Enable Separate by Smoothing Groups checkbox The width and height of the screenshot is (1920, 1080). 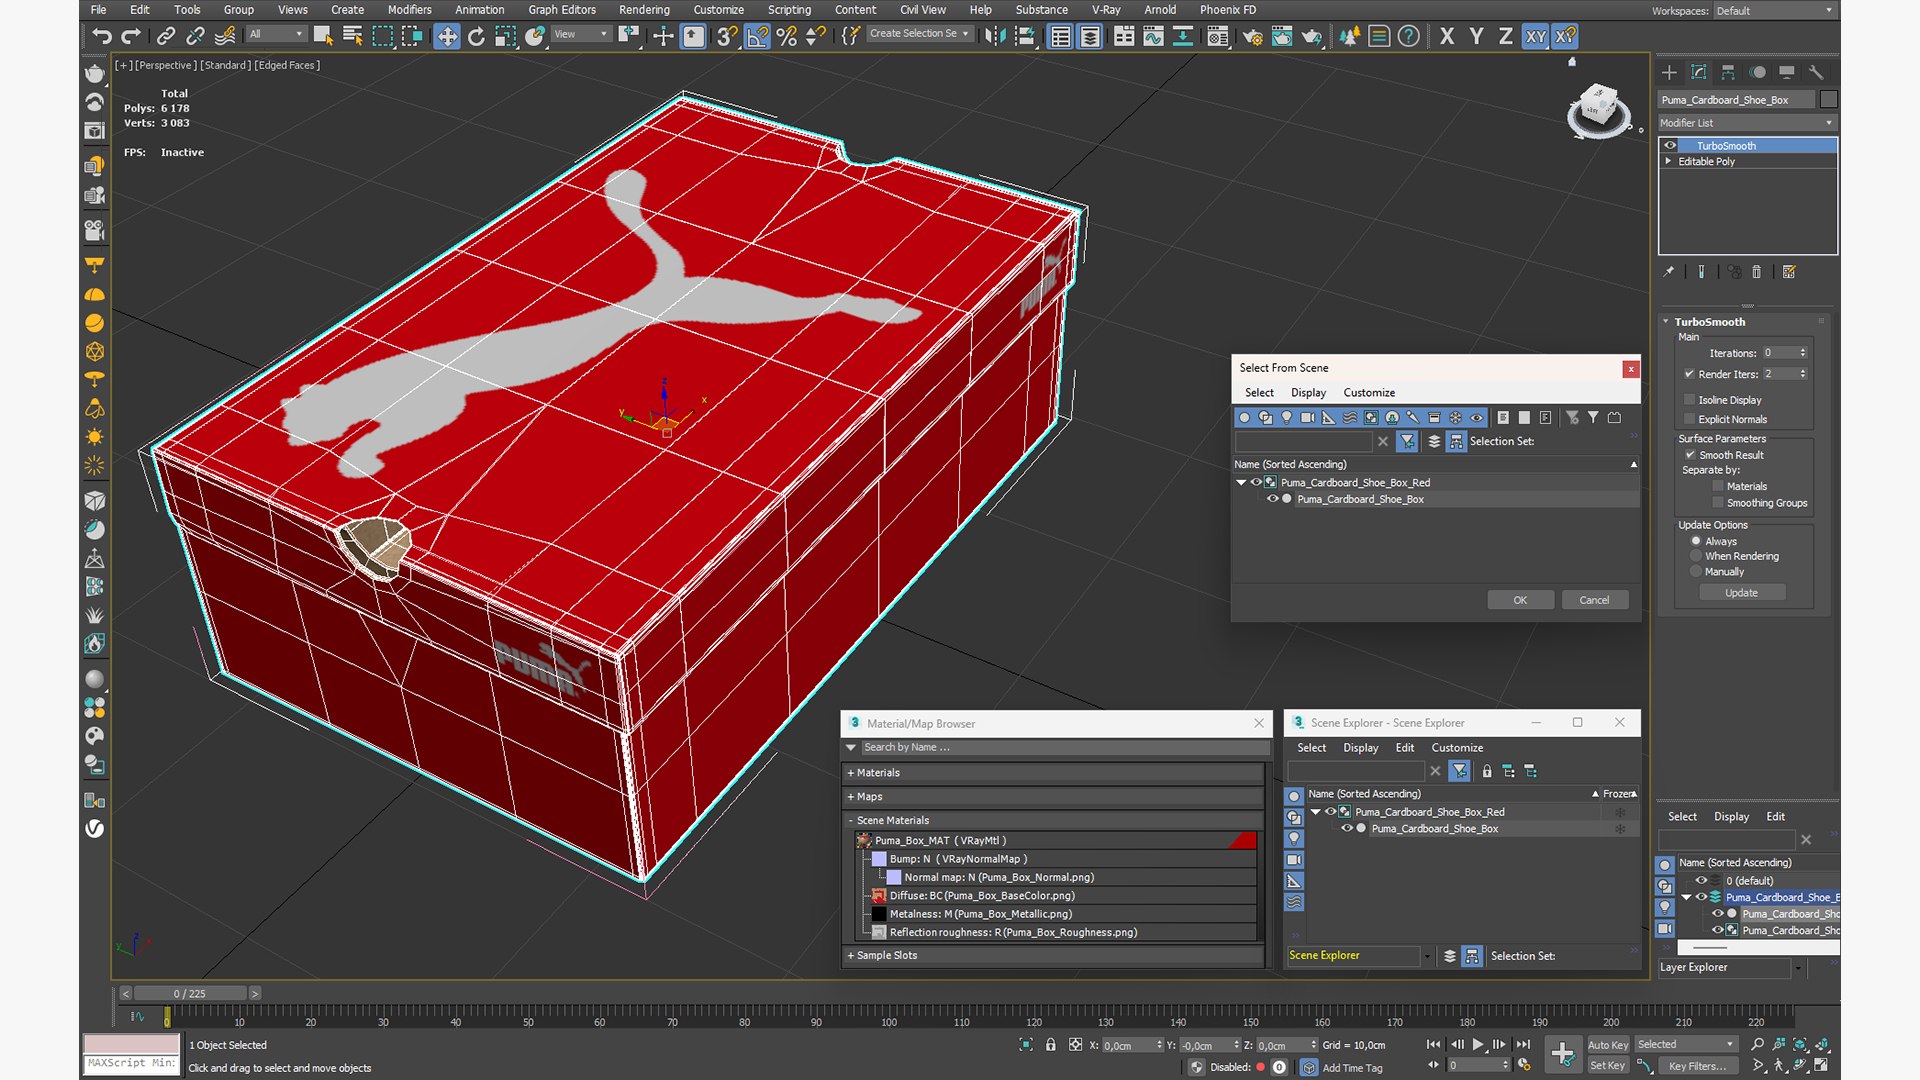click(1718, 503)
